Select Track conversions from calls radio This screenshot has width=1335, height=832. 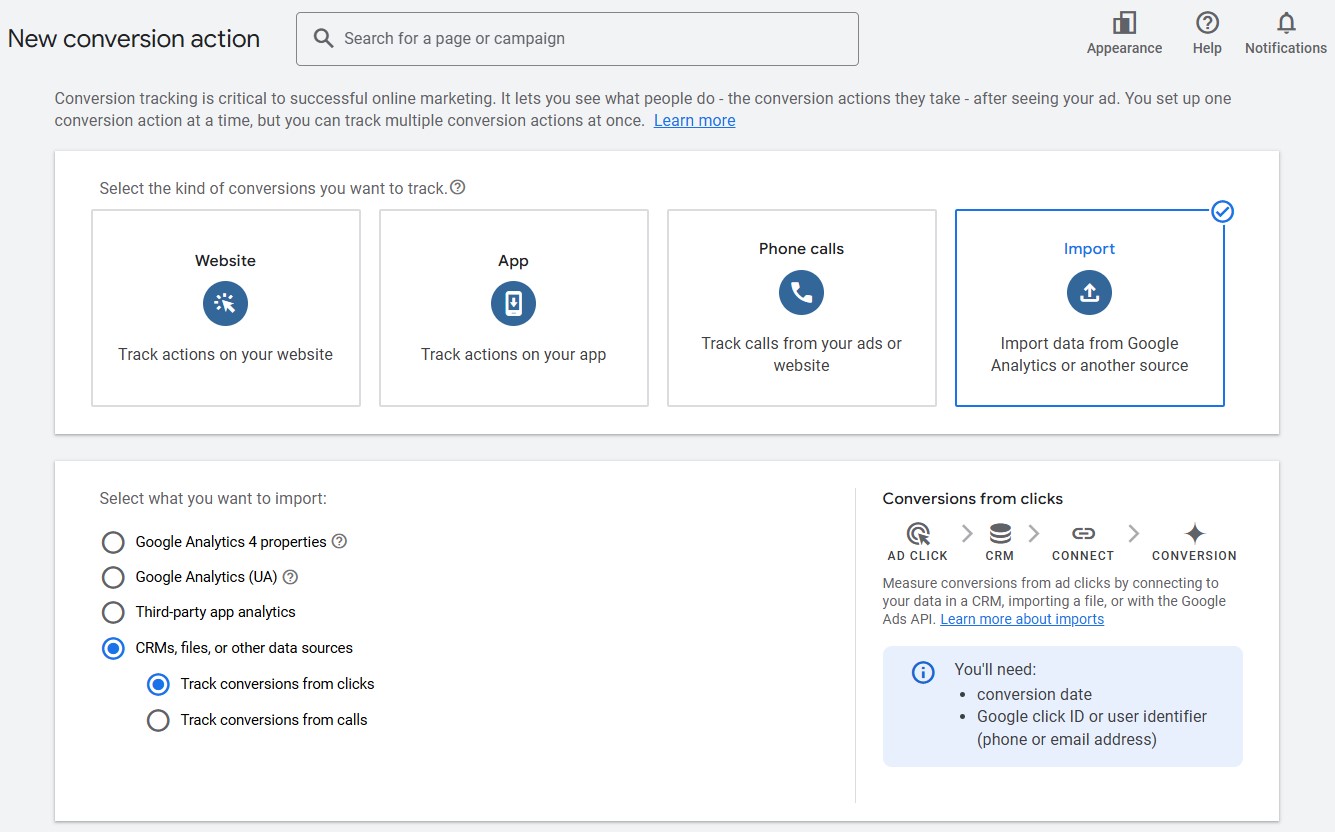tap(158, 720)
